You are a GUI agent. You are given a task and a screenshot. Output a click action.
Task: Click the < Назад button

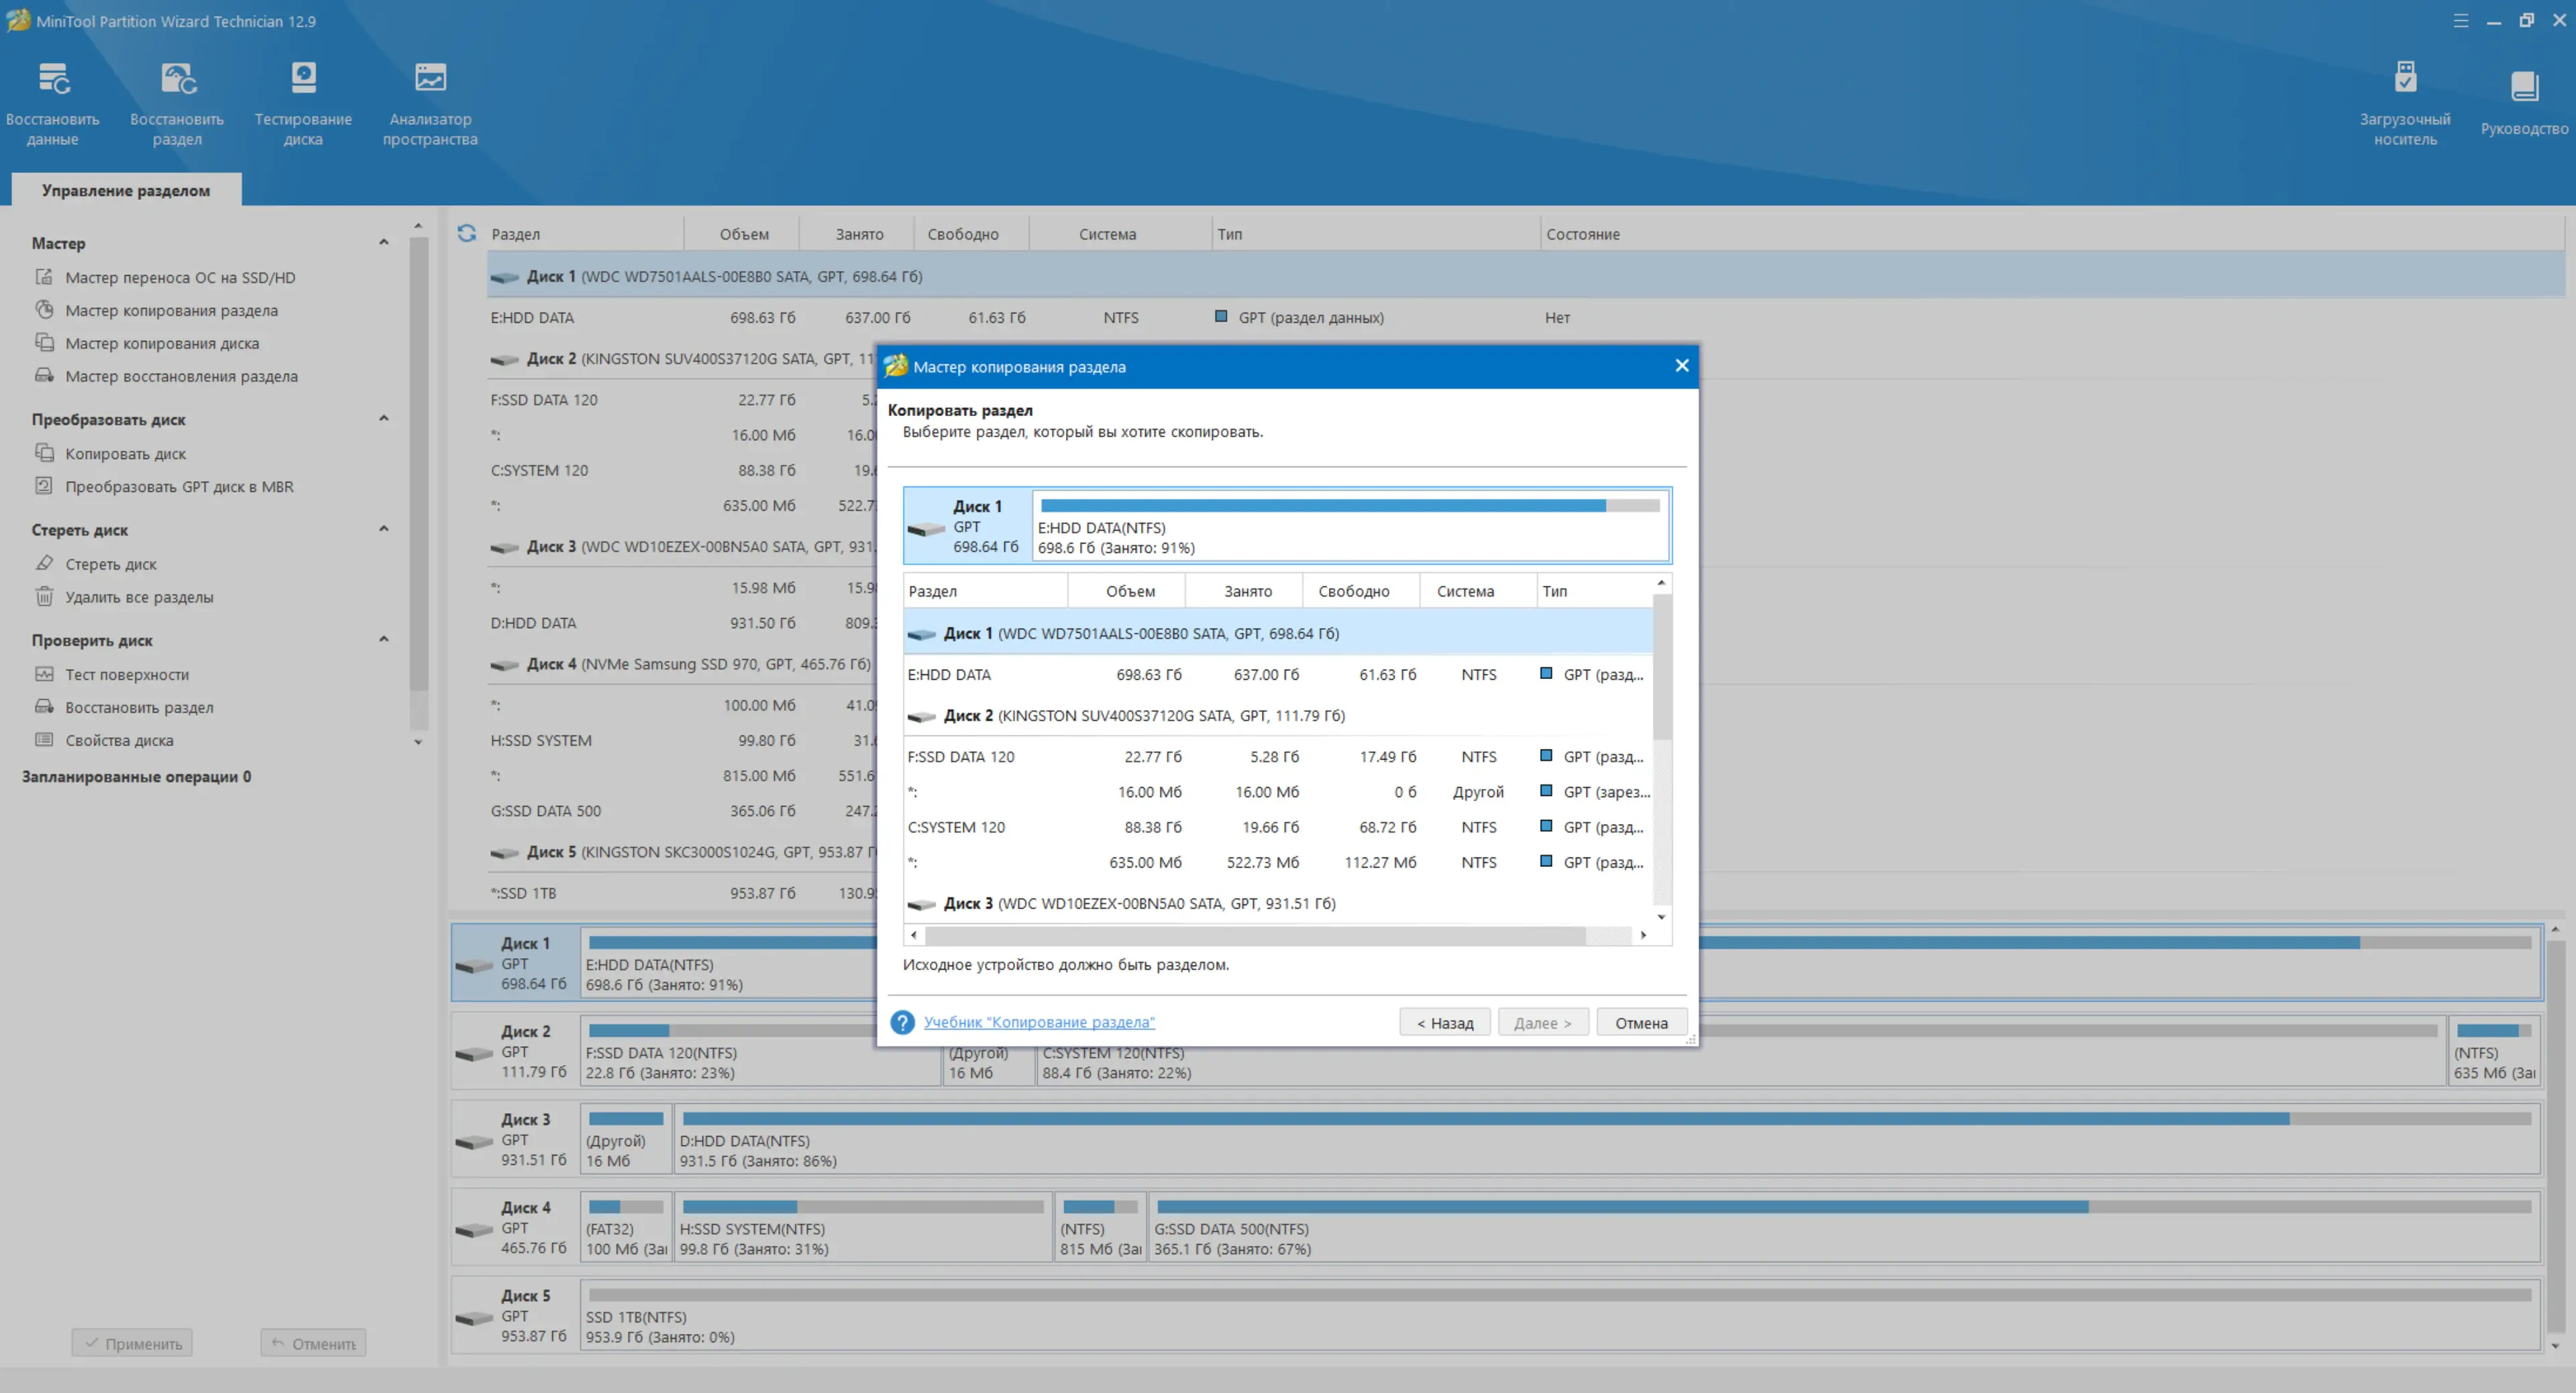click(x=1444, y=1022)
